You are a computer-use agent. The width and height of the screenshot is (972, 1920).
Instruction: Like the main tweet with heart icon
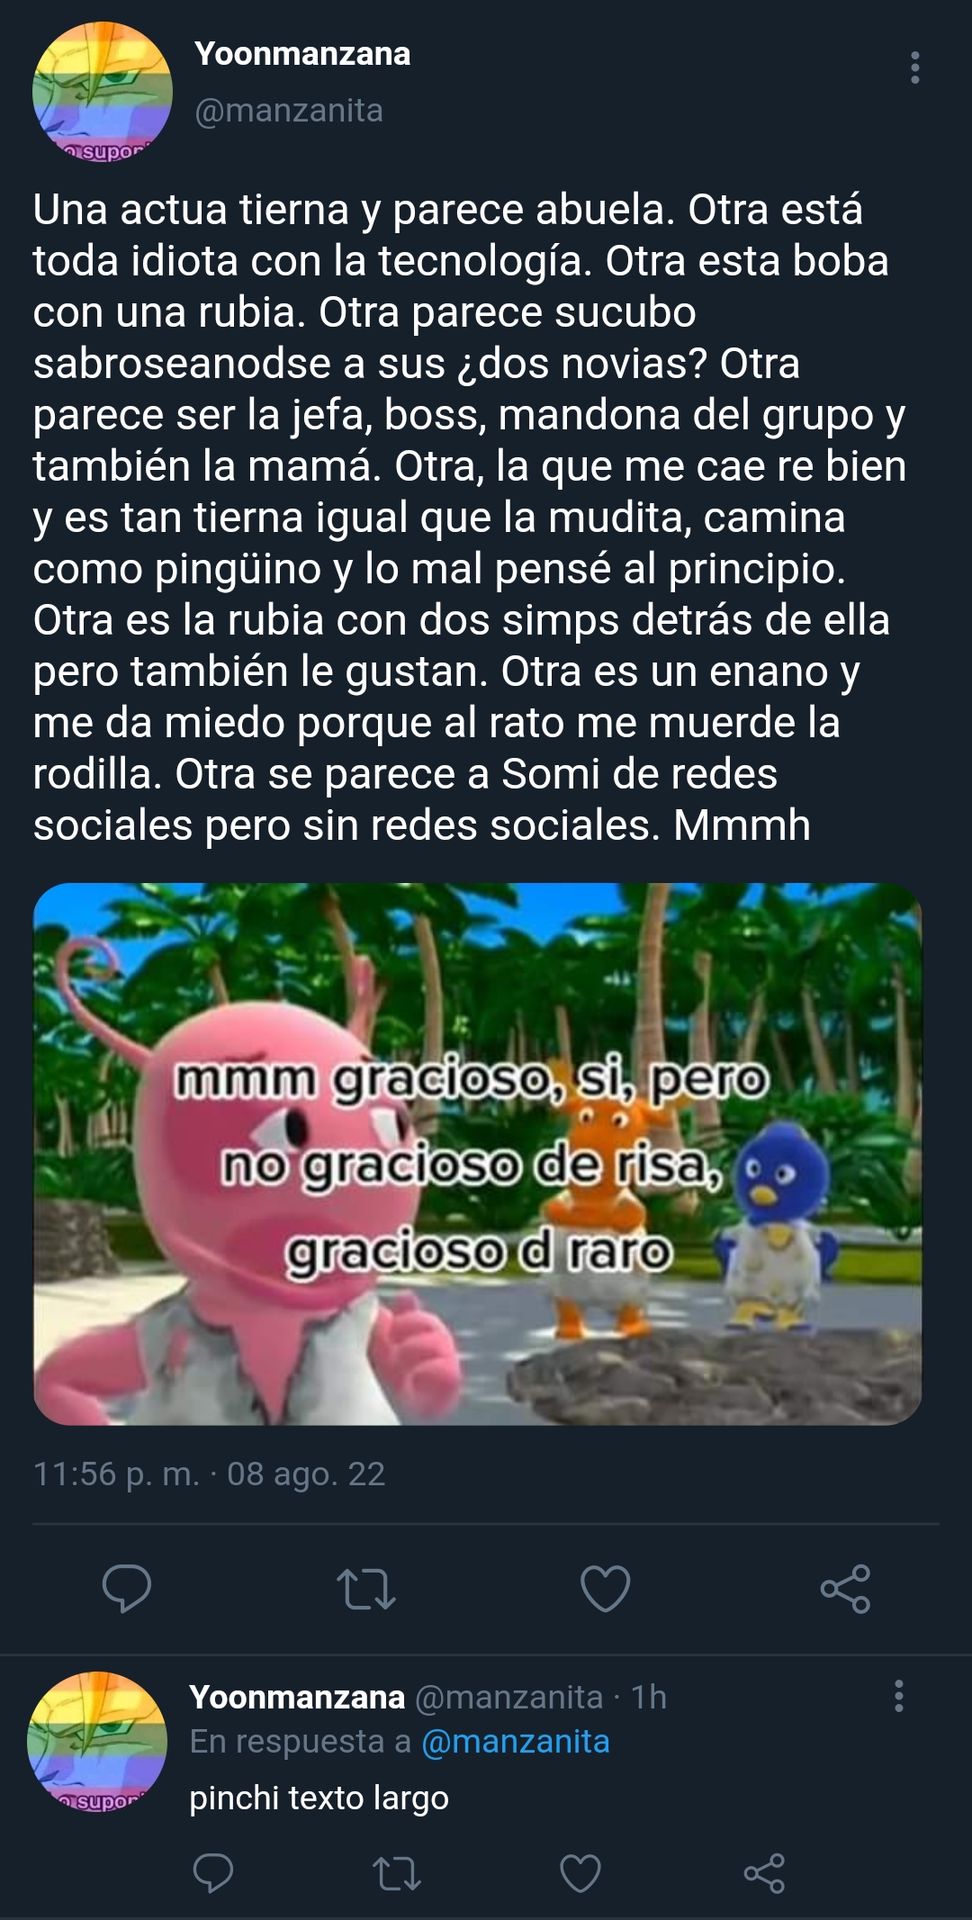tap(606, 1588)
